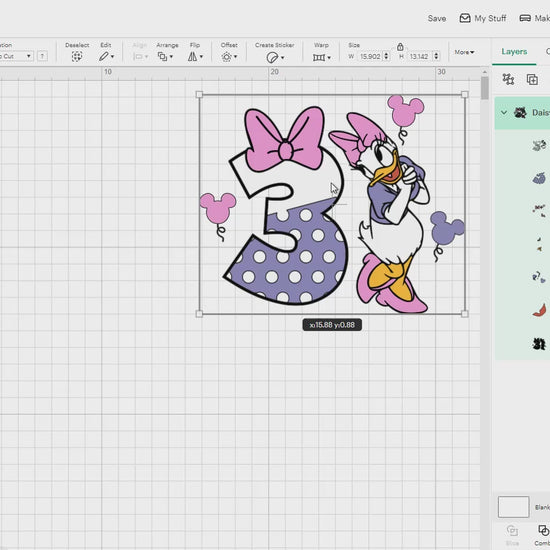Click the Deselect icon in the toolbar
This screenshot has width=550, height=550.
77,56
